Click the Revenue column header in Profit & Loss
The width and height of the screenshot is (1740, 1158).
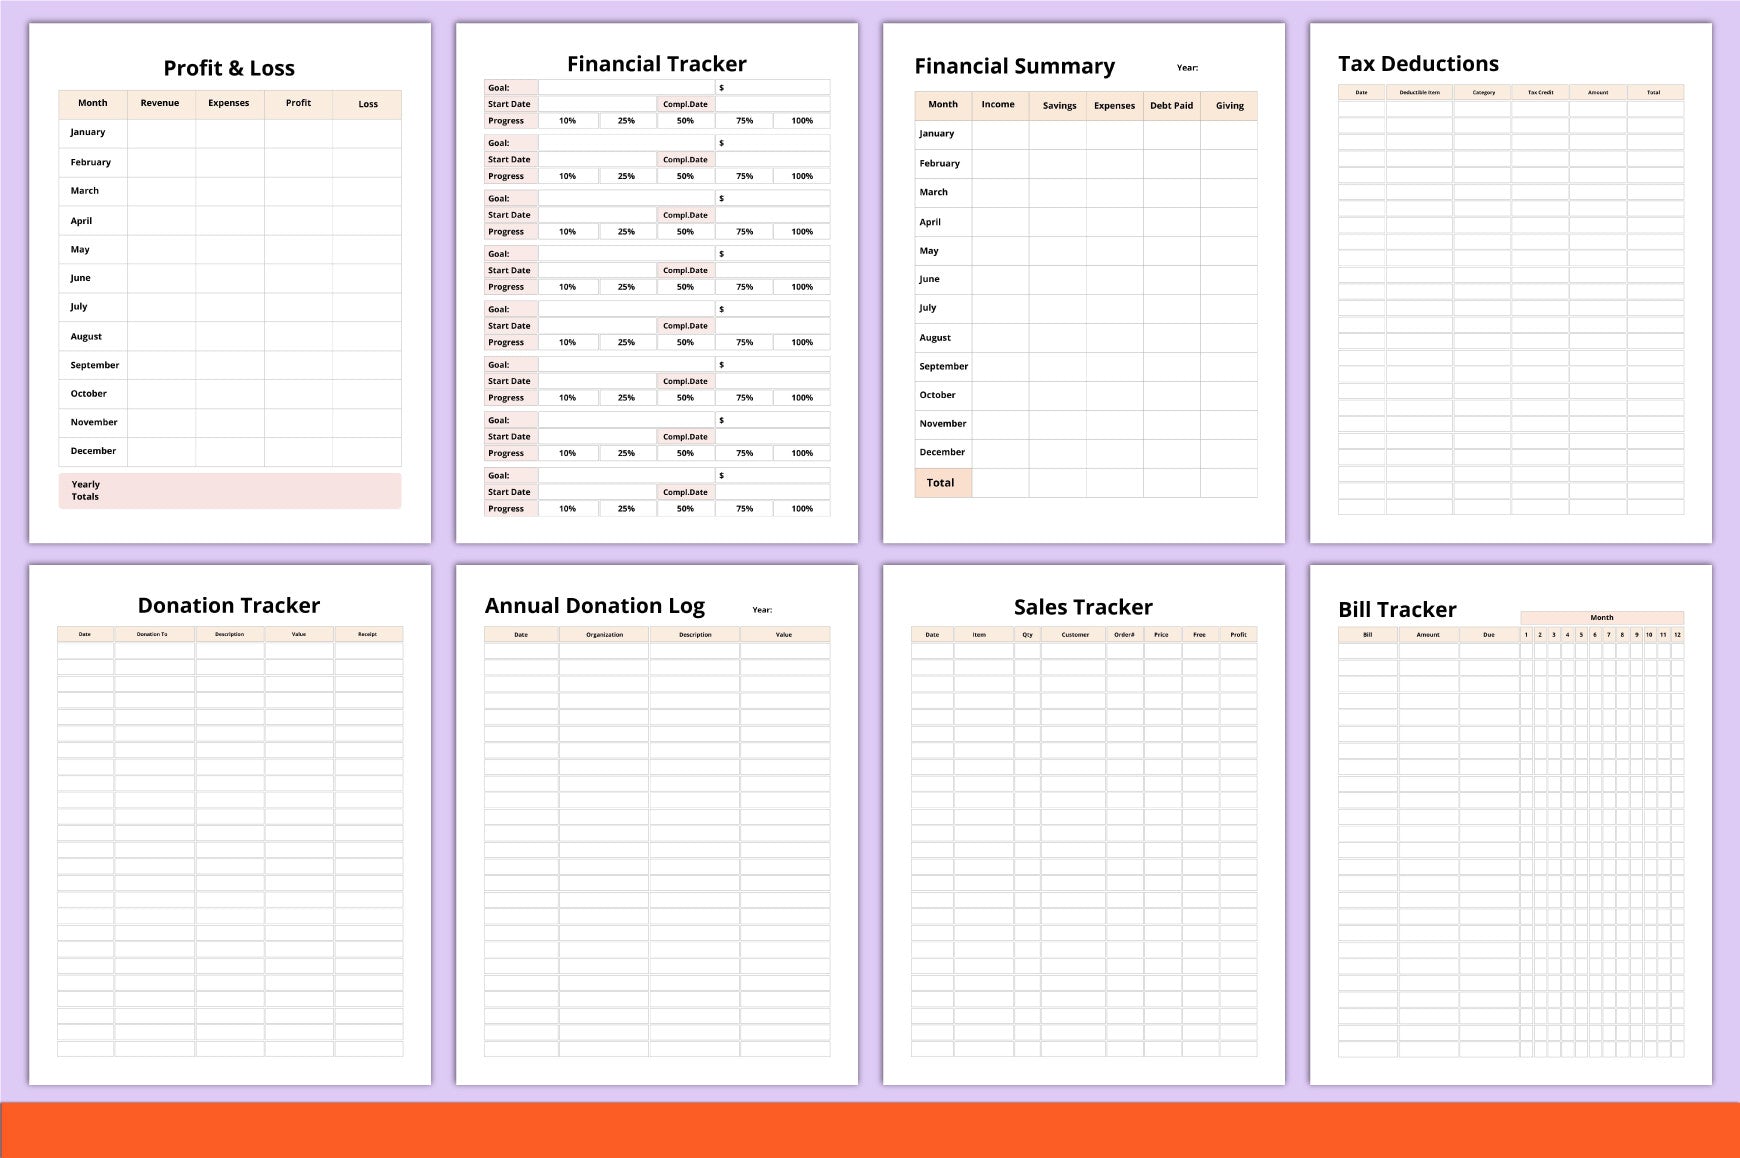(x=160, y=103)
